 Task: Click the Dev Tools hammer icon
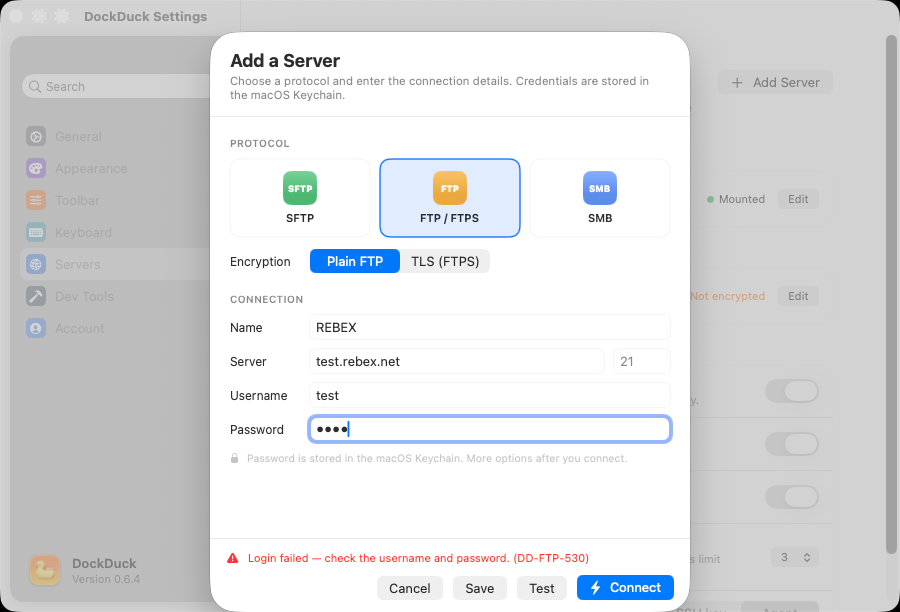[36, 297]
